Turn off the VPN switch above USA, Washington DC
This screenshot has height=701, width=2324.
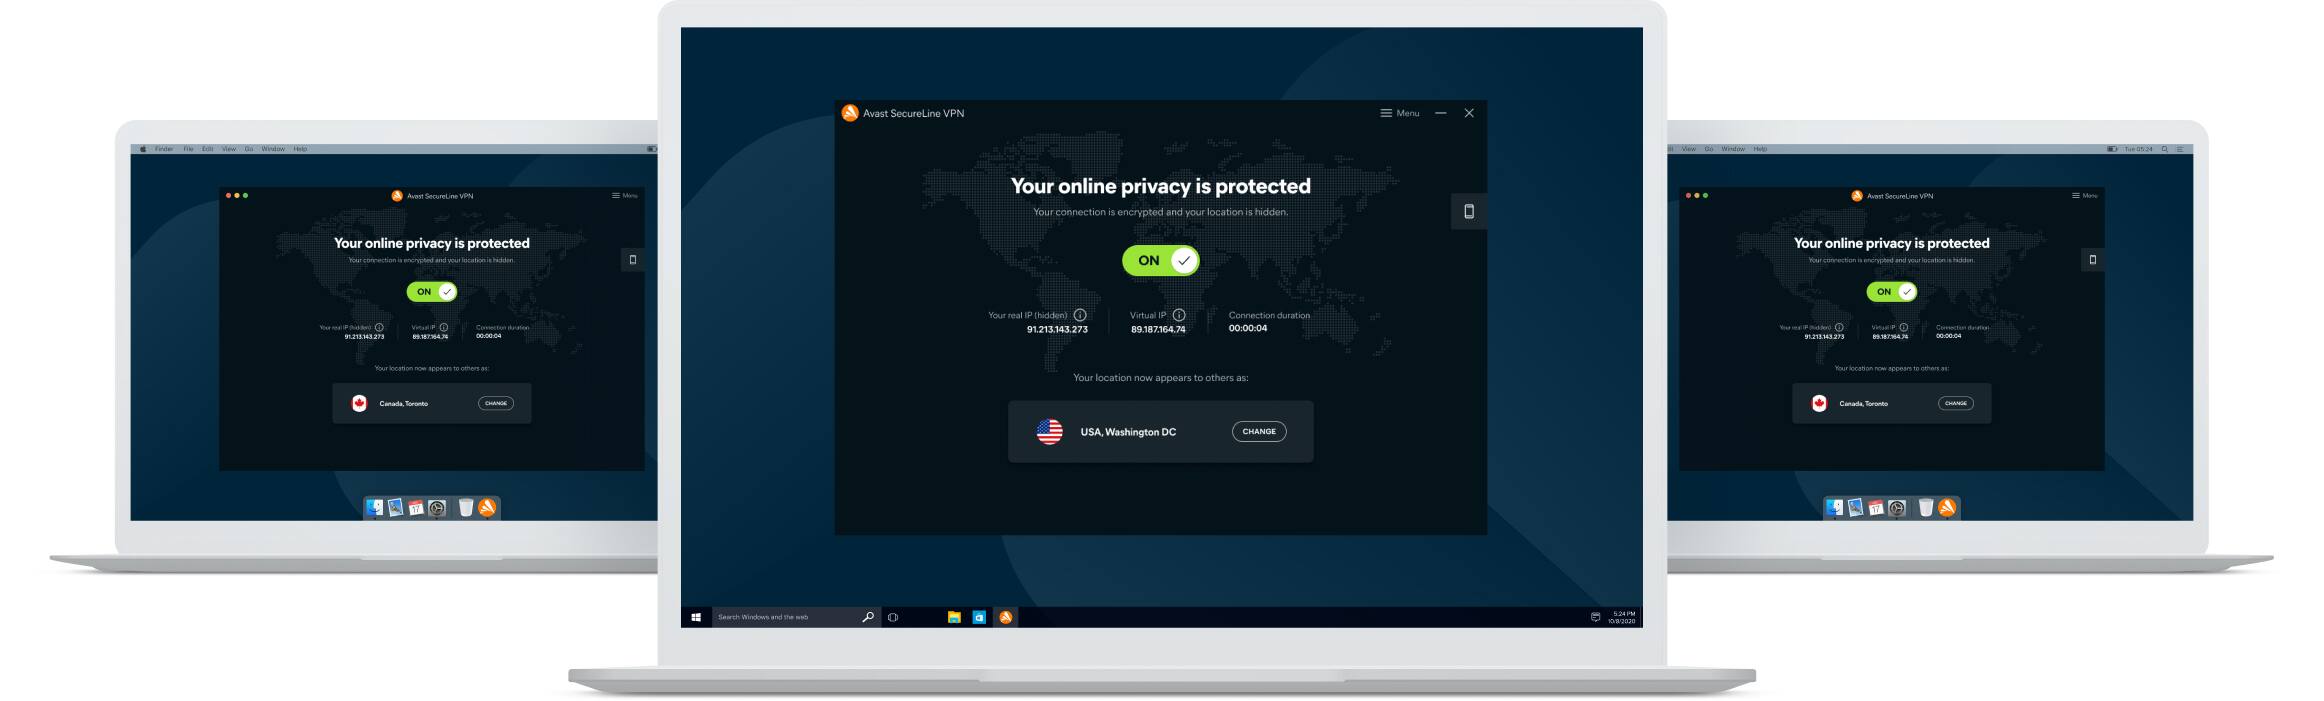(1160, 260)
